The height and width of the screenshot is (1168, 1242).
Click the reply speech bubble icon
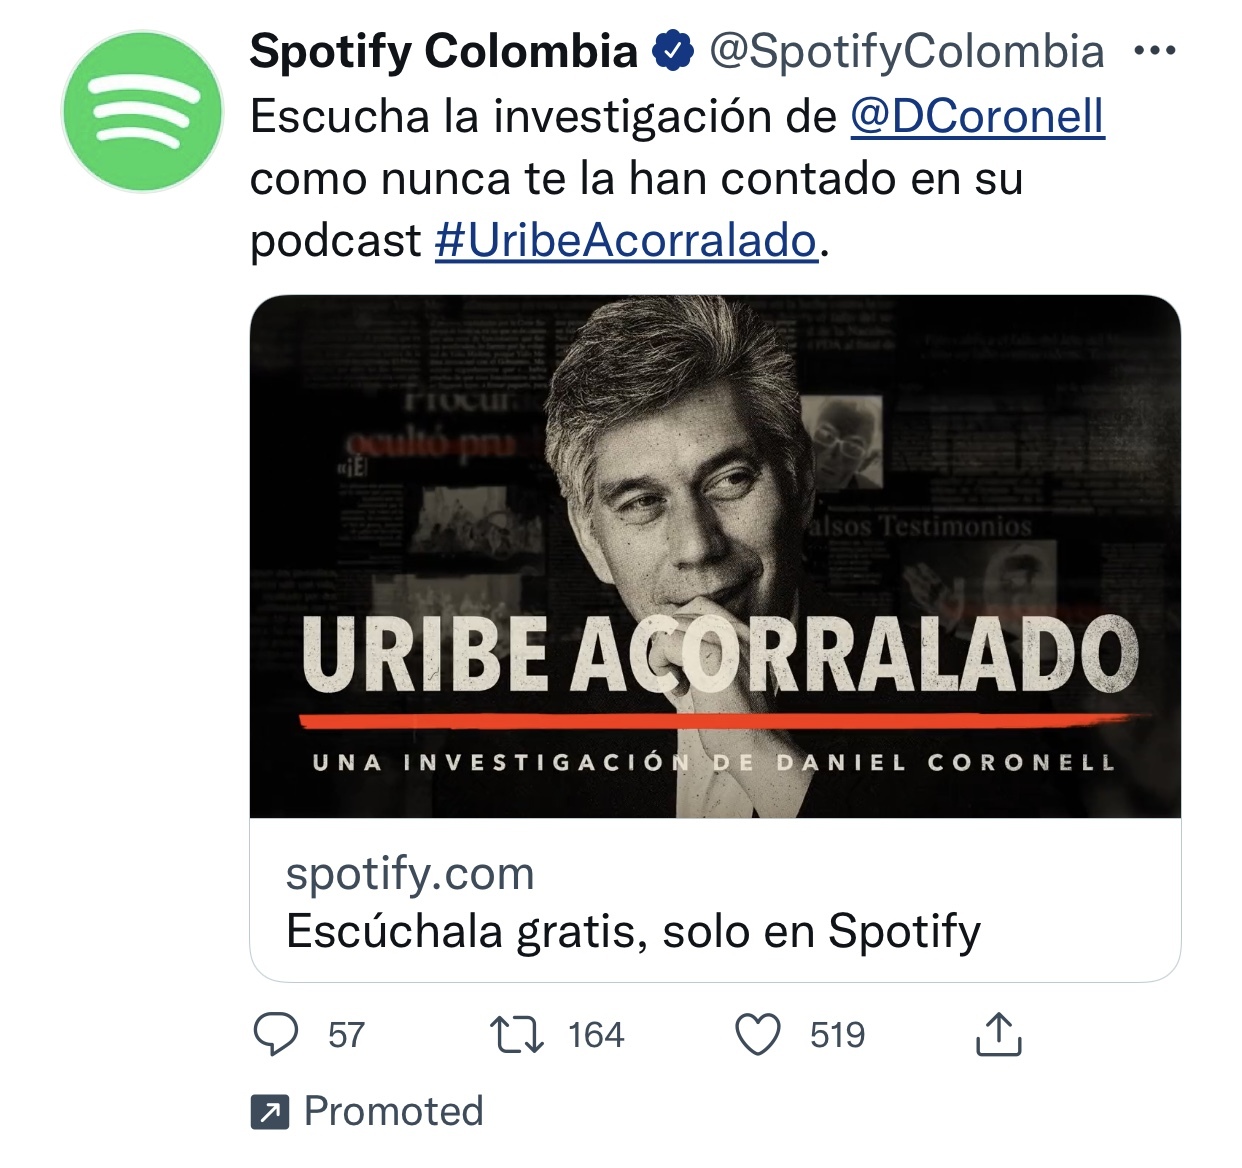point(276,1034)
